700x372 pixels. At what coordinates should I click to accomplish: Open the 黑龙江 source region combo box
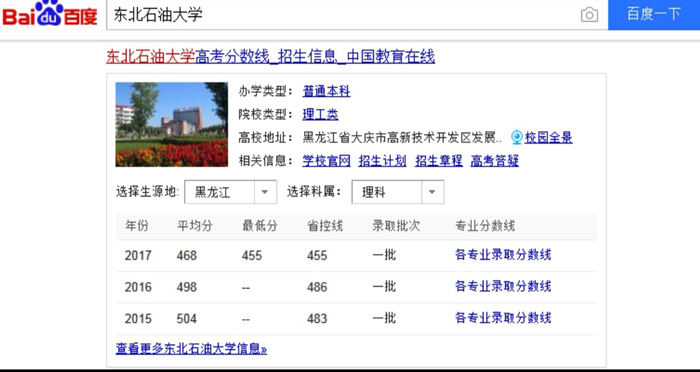[230, 192]
